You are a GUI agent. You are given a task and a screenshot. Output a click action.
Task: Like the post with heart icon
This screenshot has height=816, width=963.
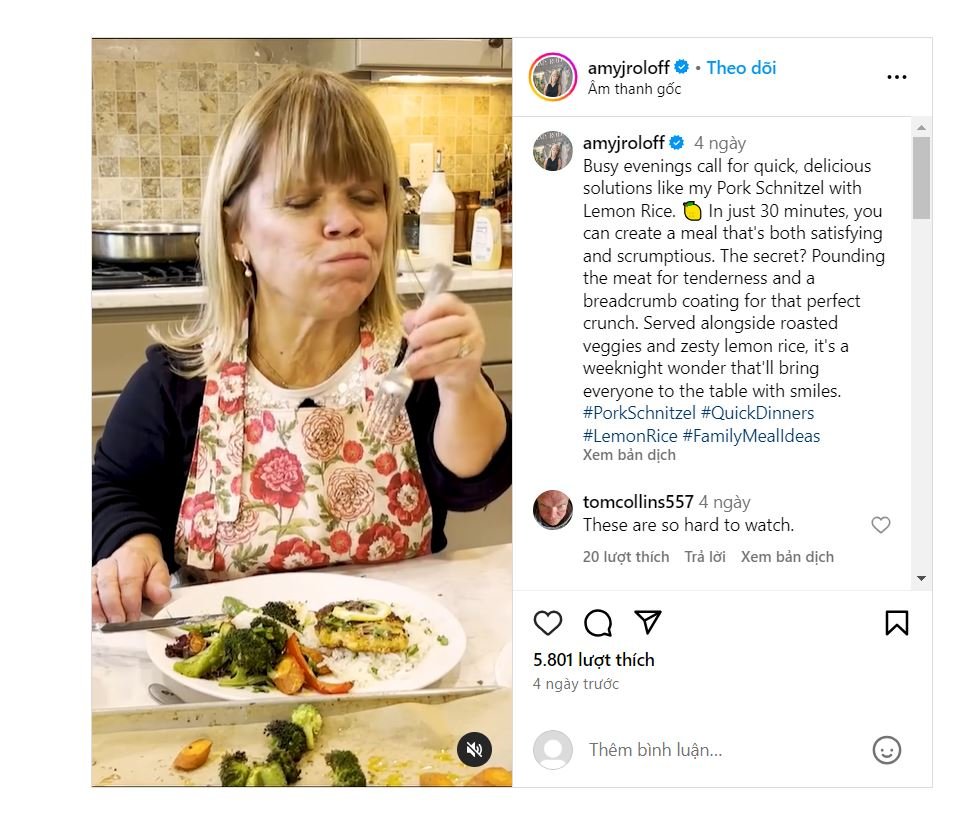(548, 623)
